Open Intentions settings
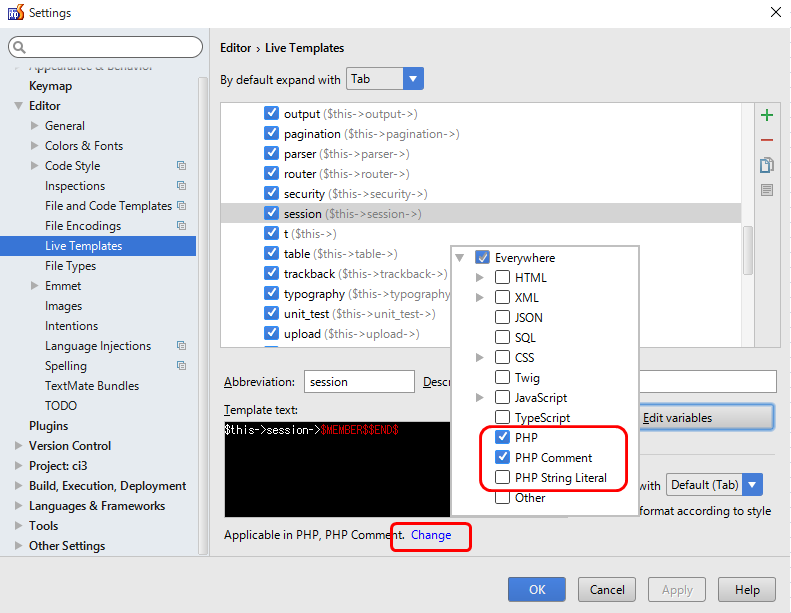 71,326
